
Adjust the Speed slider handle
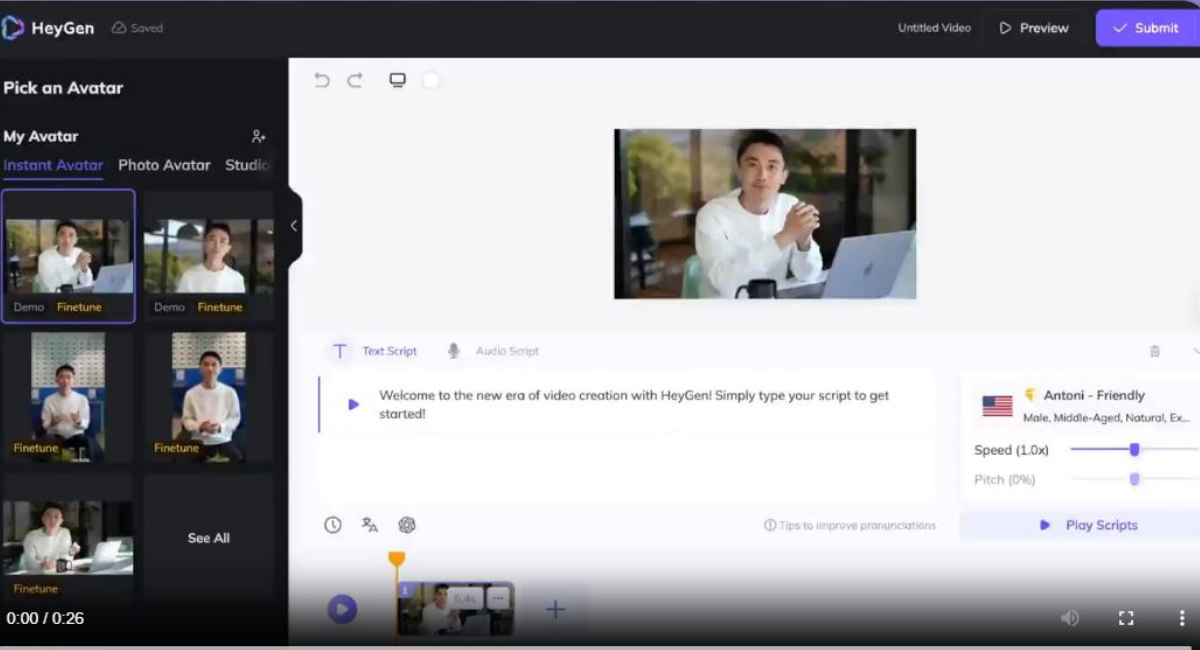[x=1134, y=450]
